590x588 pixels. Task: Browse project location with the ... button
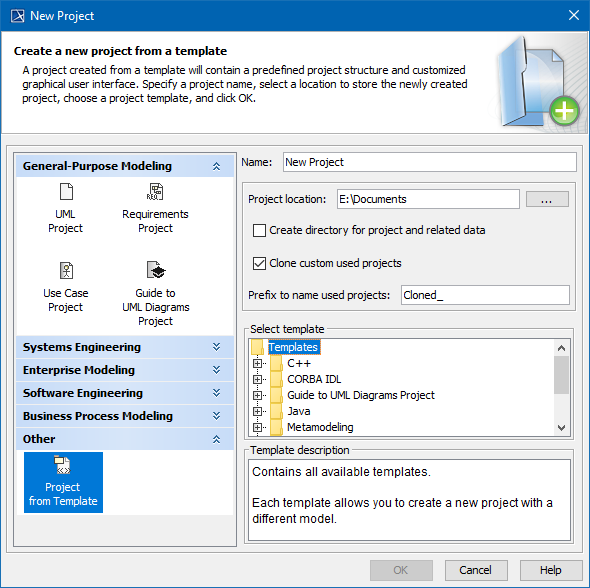[x=547, y=199]
